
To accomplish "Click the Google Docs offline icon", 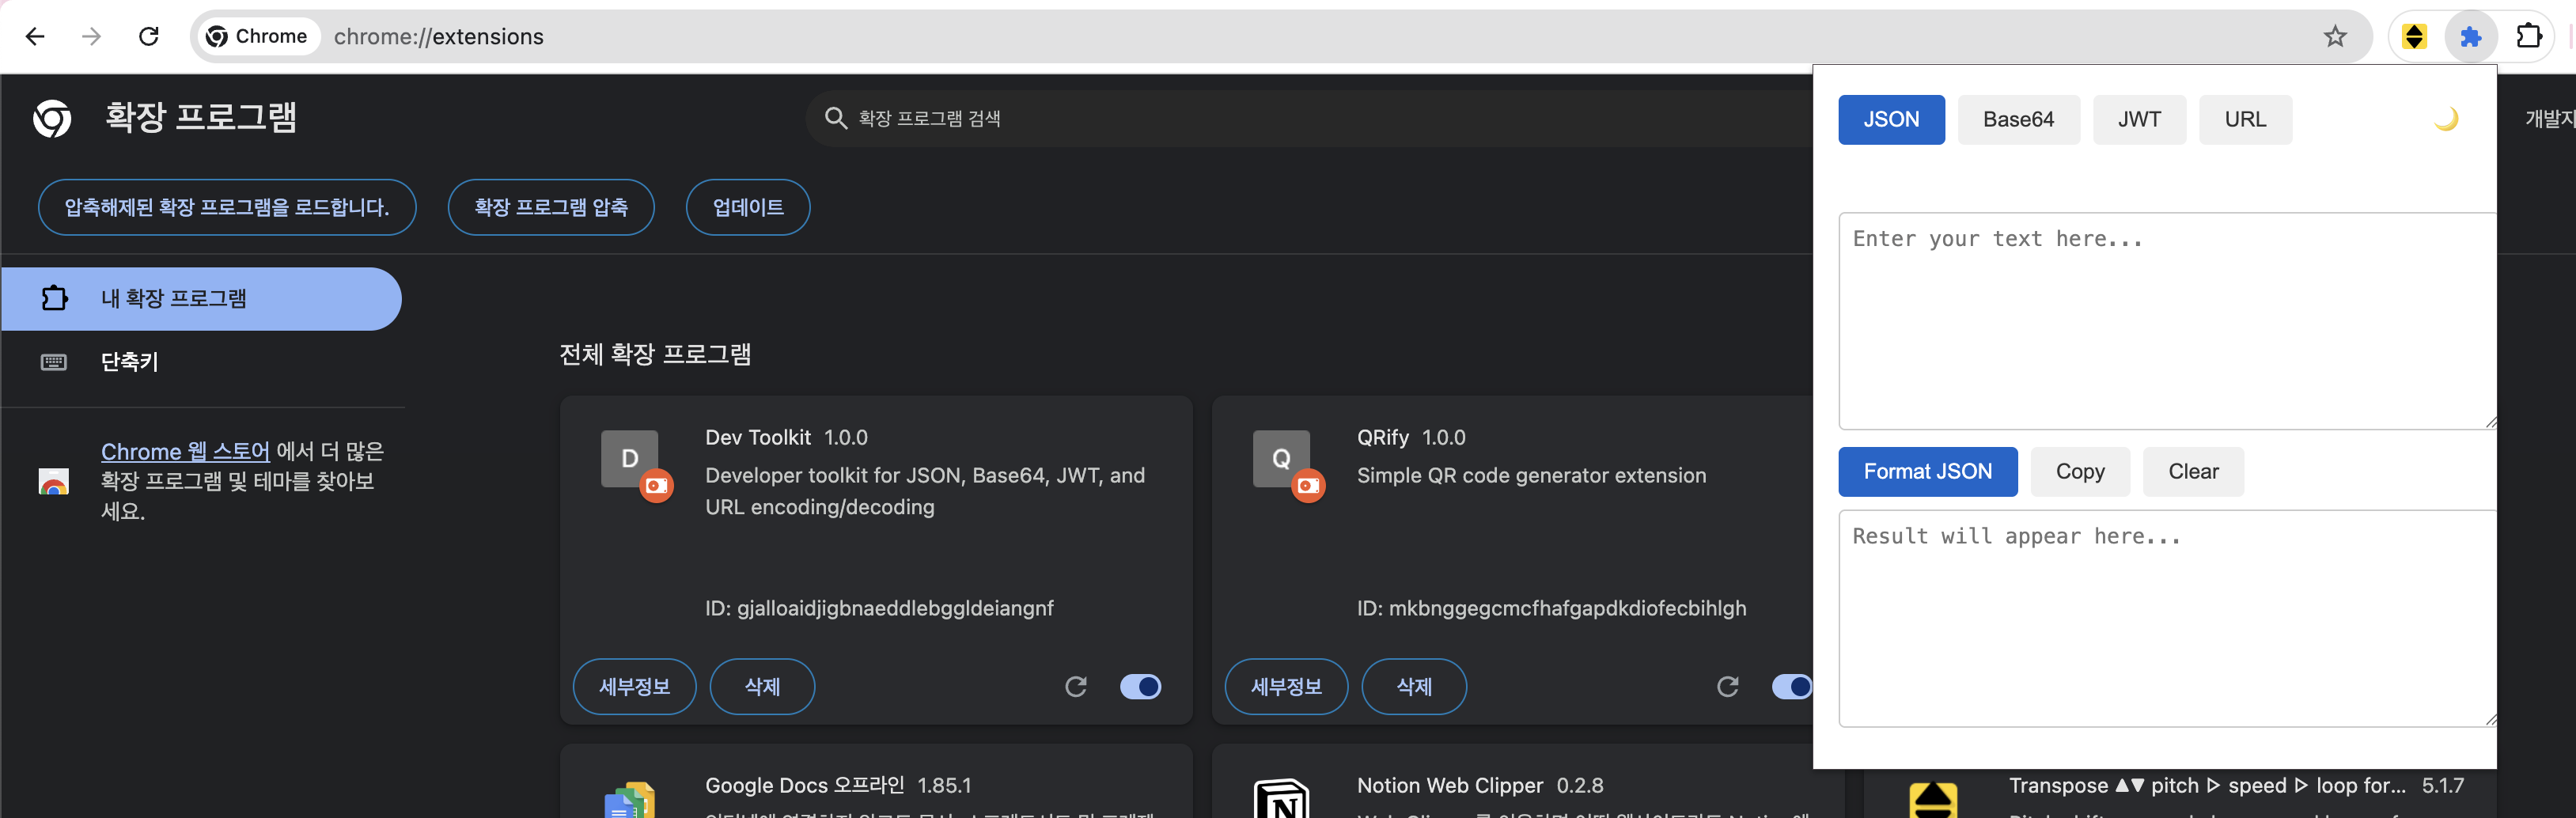I will (x=630, y=801).
